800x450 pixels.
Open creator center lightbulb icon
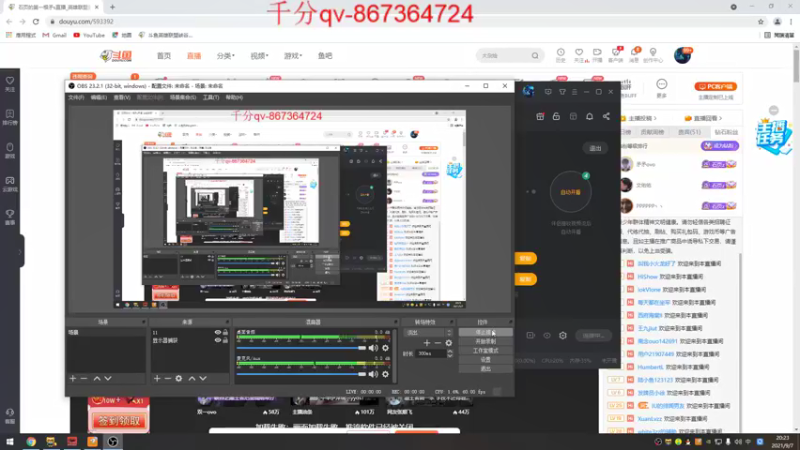pyautogui.click(x=653, y=55)
